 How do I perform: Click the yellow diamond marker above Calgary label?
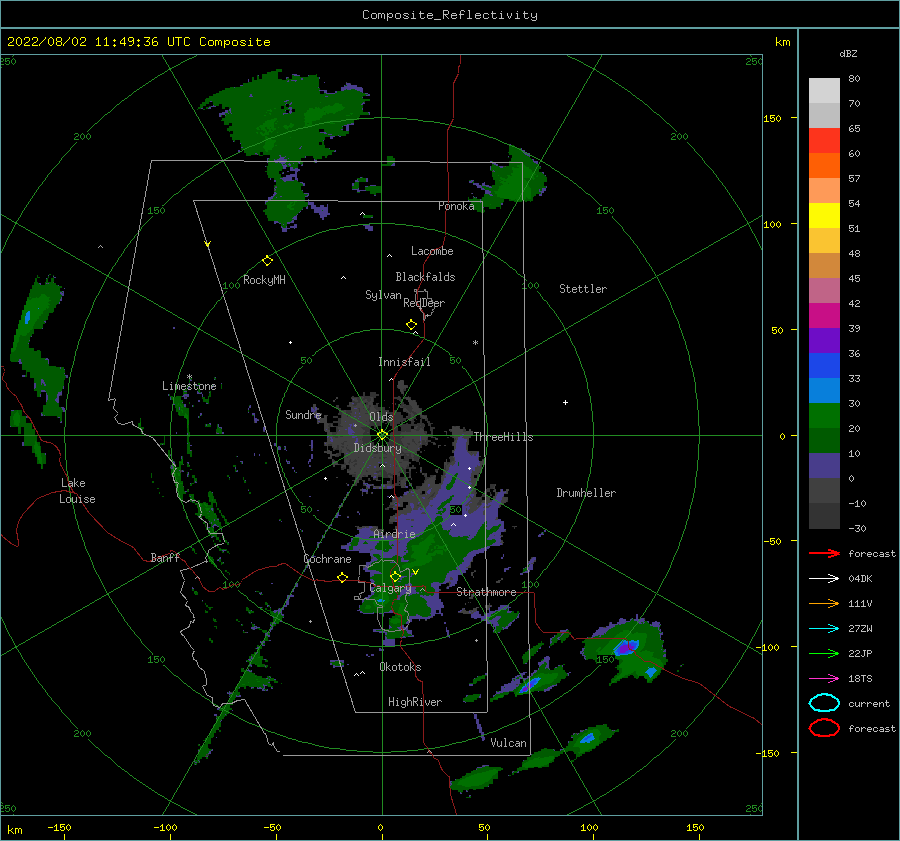pyautogui.click(x=395, y=576)
